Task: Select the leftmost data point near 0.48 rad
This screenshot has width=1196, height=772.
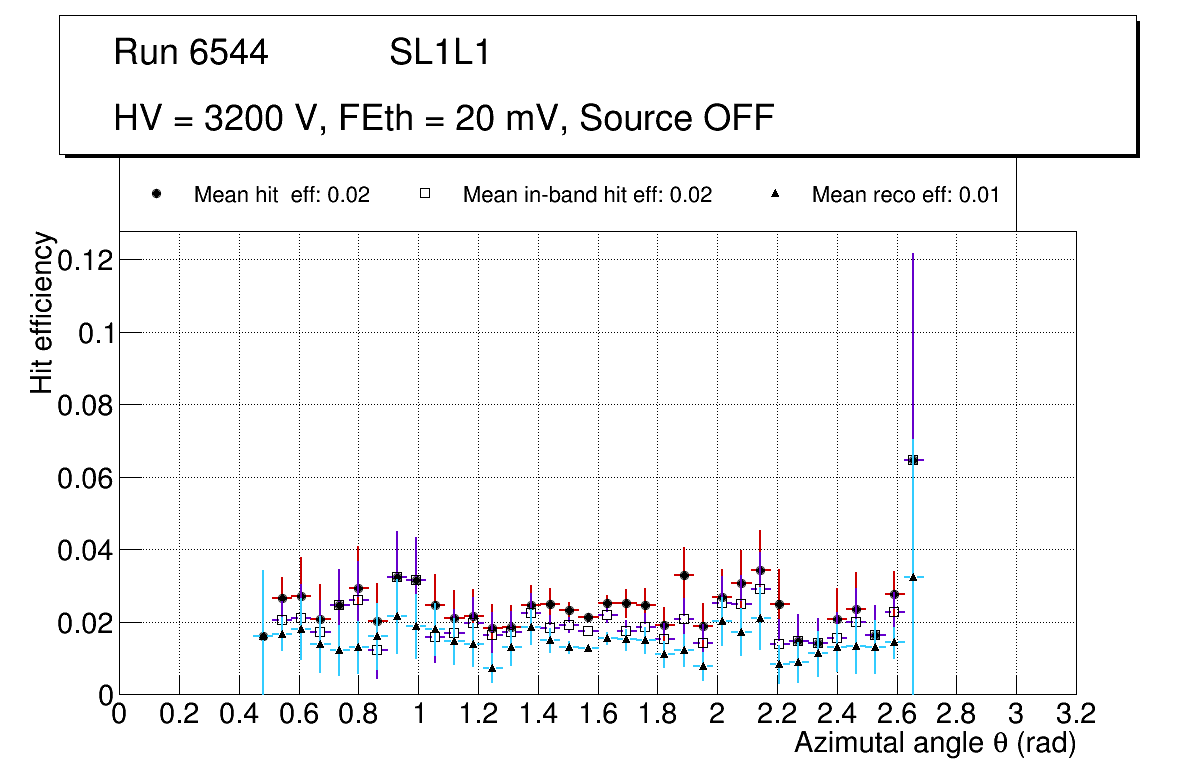Action: pos(263,636)
